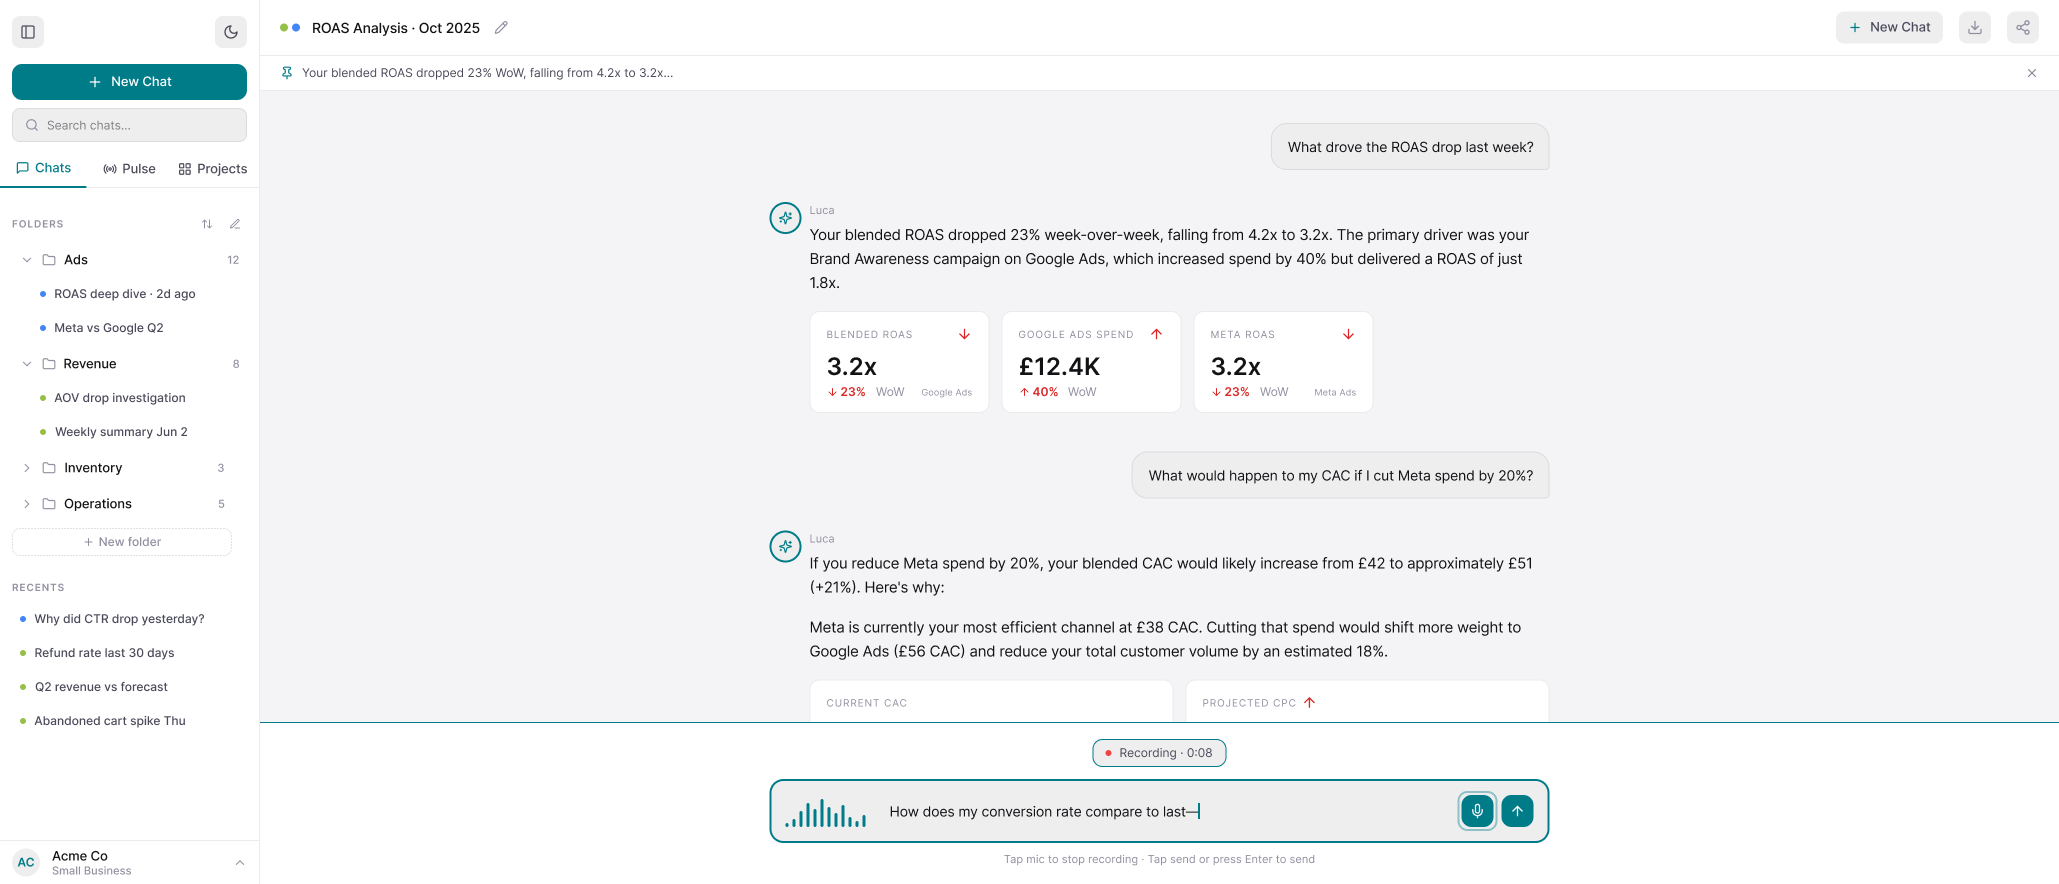Sort folders icon
This screenshot has width=2059, height=884.
207,224
